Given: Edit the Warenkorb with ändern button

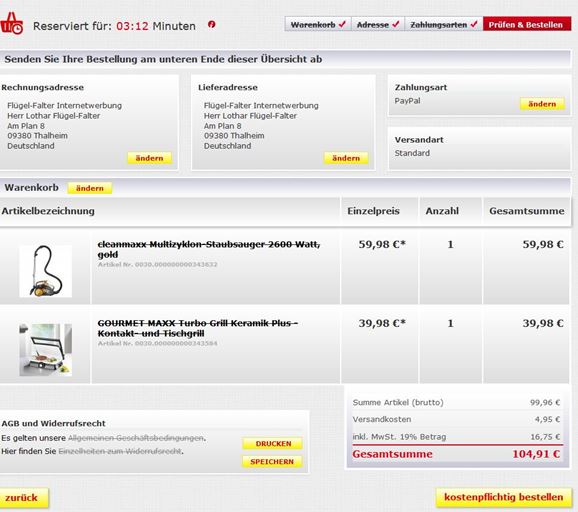Looking at the screenshot, I should [x=90, y=188].
